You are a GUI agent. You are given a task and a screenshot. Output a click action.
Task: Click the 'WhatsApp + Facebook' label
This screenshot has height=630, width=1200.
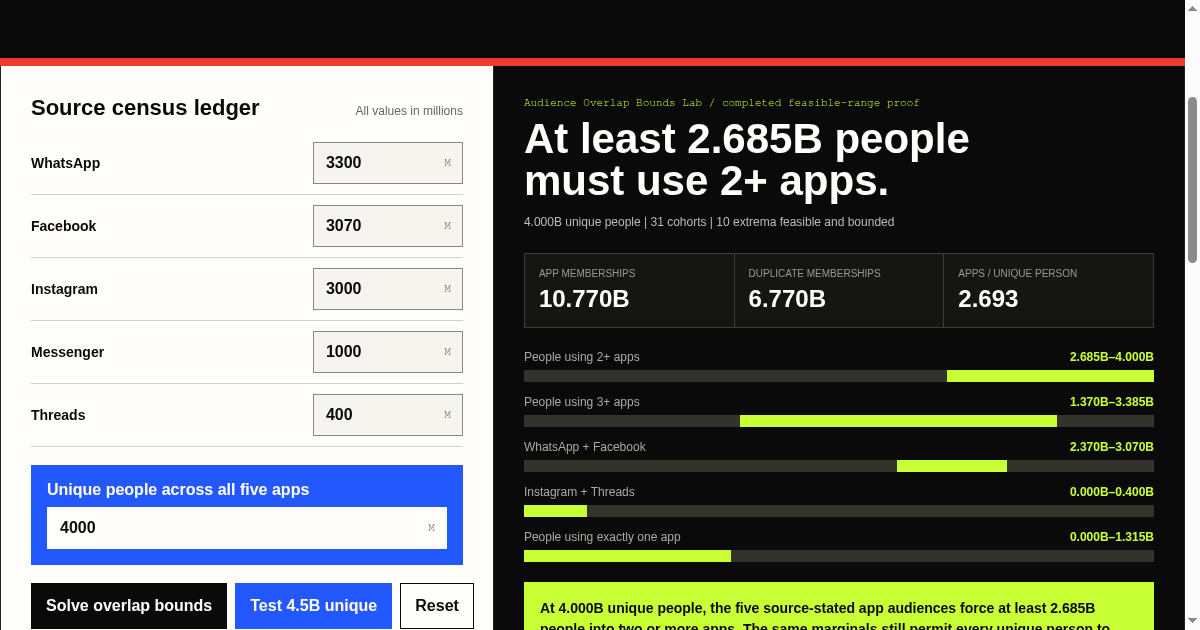click(x=585, y=447)
